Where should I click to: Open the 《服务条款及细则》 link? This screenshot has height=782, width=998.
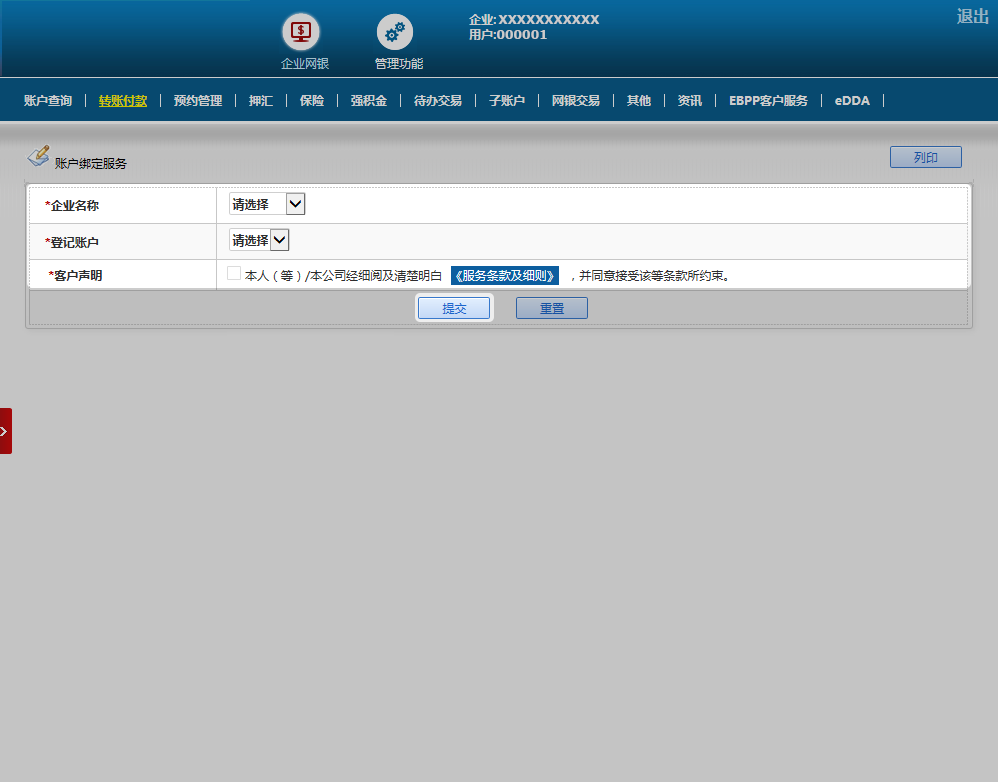tap(505, 276)
